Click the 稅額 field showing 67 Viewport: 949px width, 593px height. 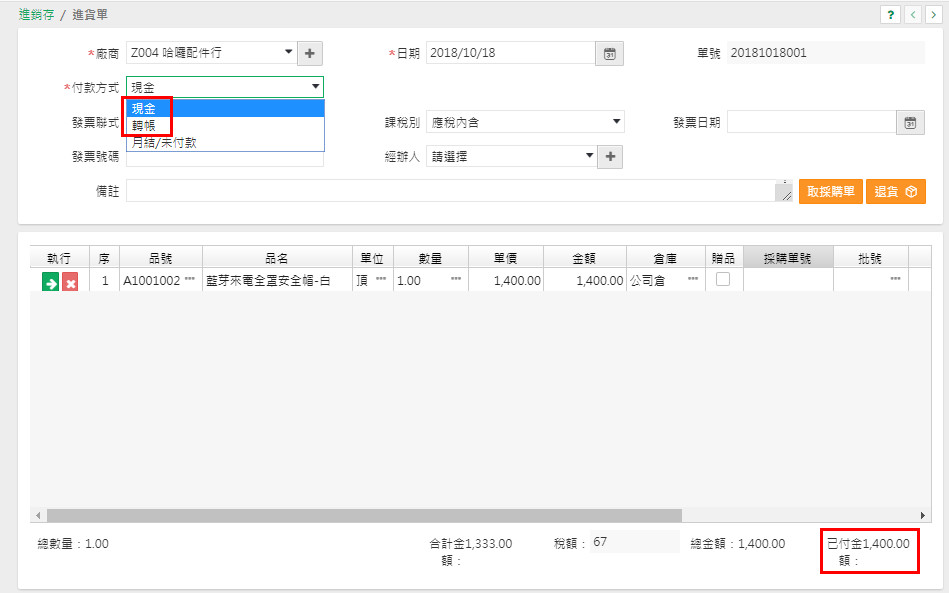635,542
